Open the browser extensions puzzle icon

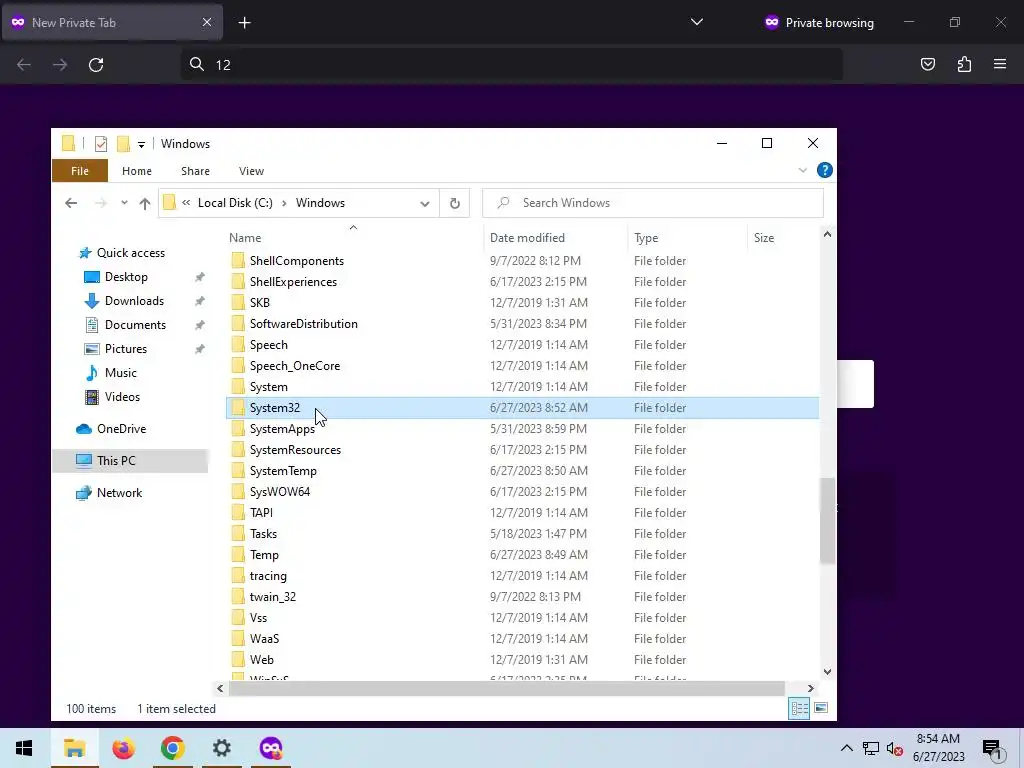click(x=964, y=64)
